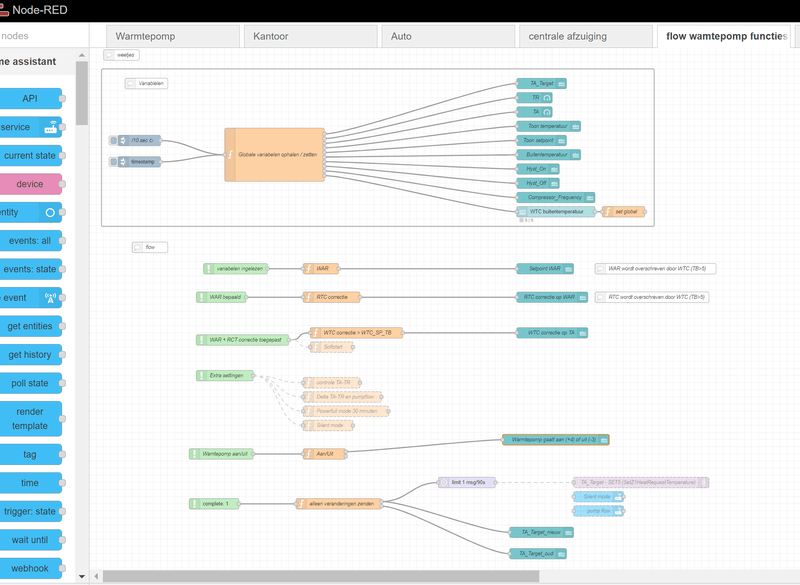Click the clock icon on 'limit 1 msg/90s' node

(x=443, y=482)
